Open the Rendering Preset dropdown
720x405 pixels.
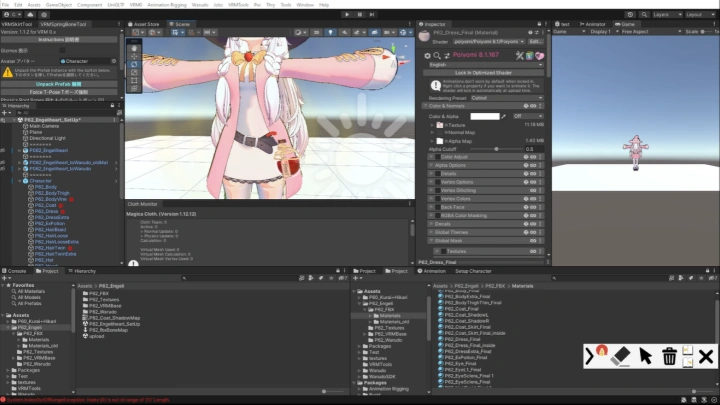(x=505, y=98)
